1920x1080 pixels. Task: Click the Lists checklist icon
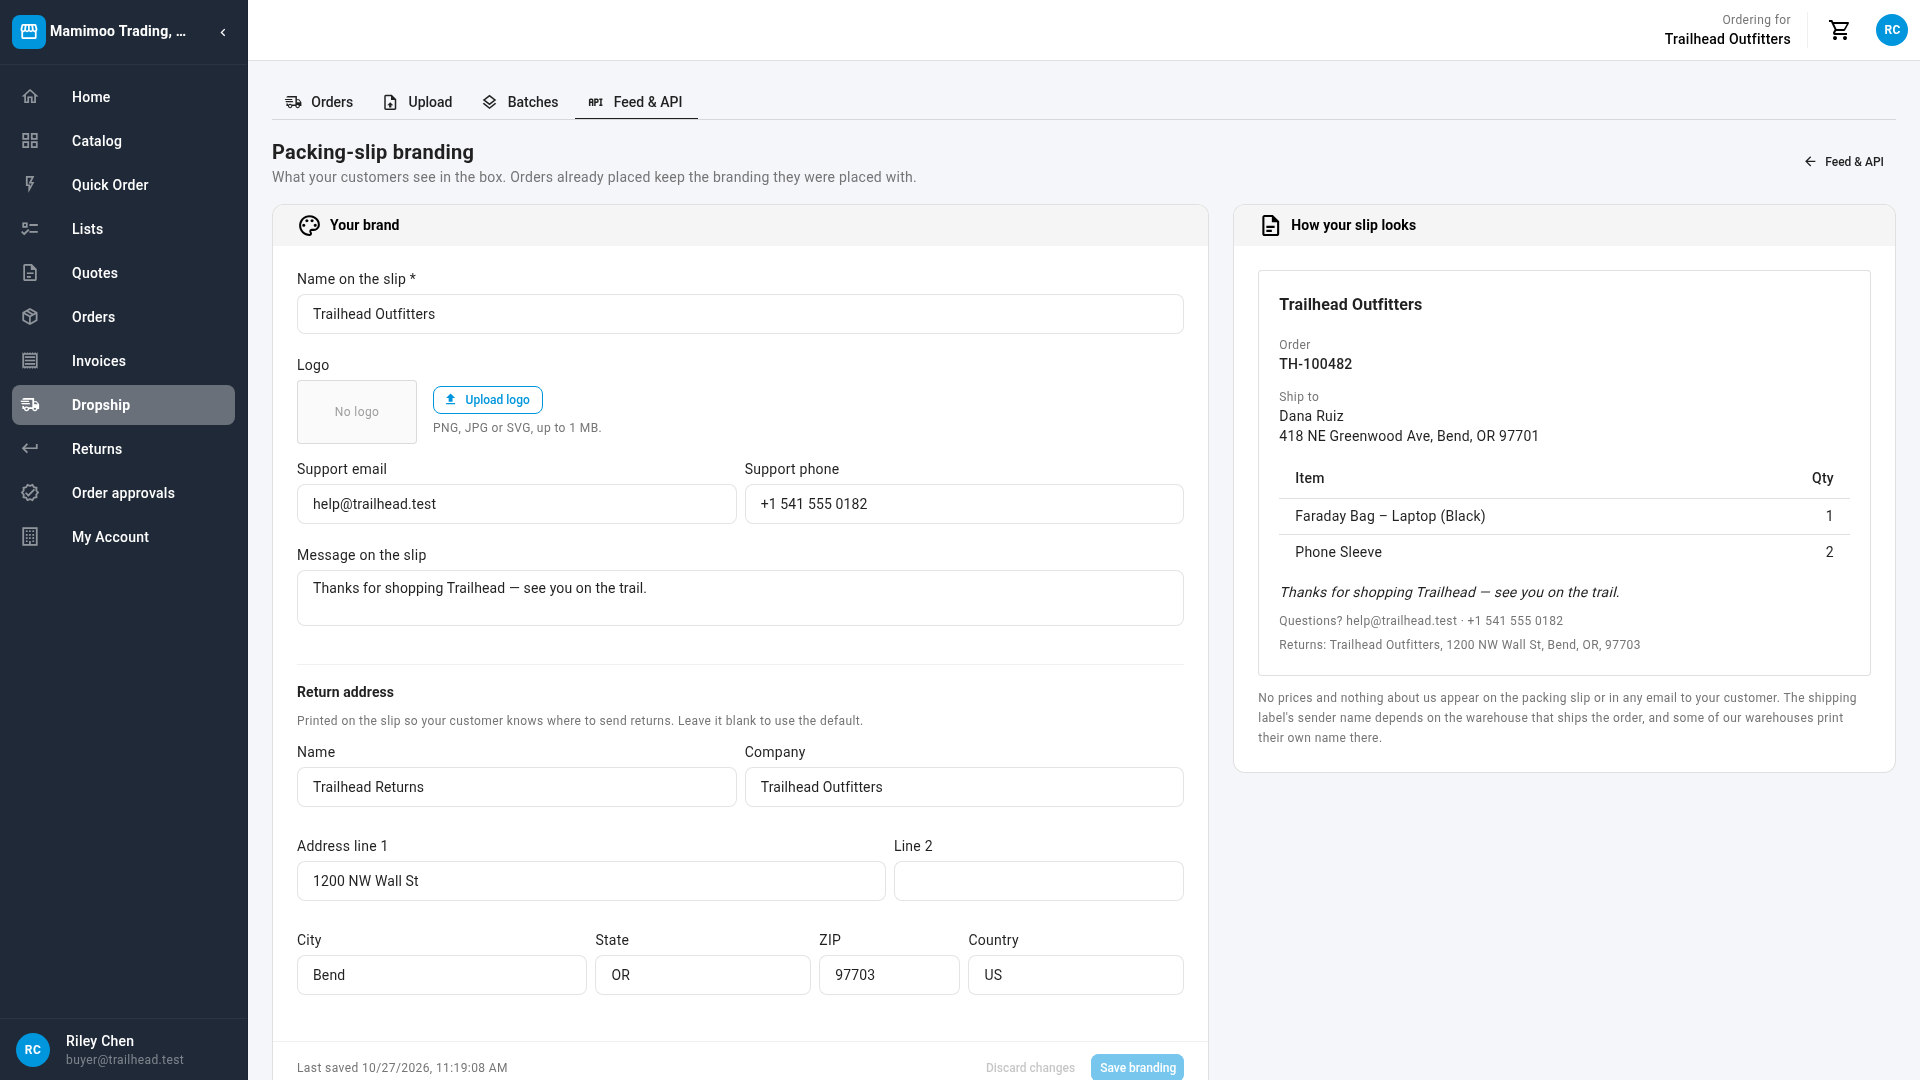(30, 229)
